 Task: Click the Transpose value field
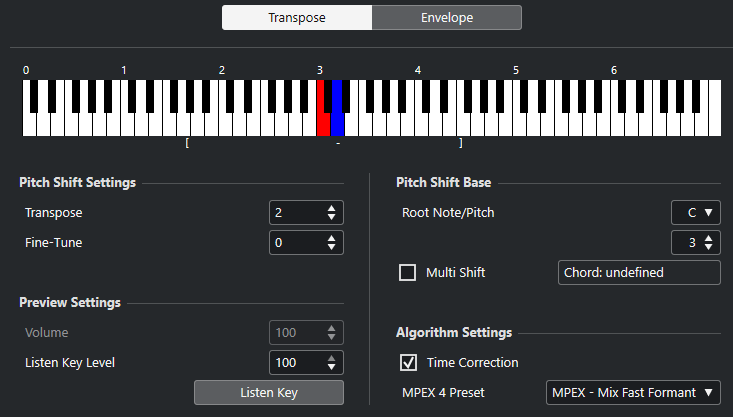coord(295,213)
